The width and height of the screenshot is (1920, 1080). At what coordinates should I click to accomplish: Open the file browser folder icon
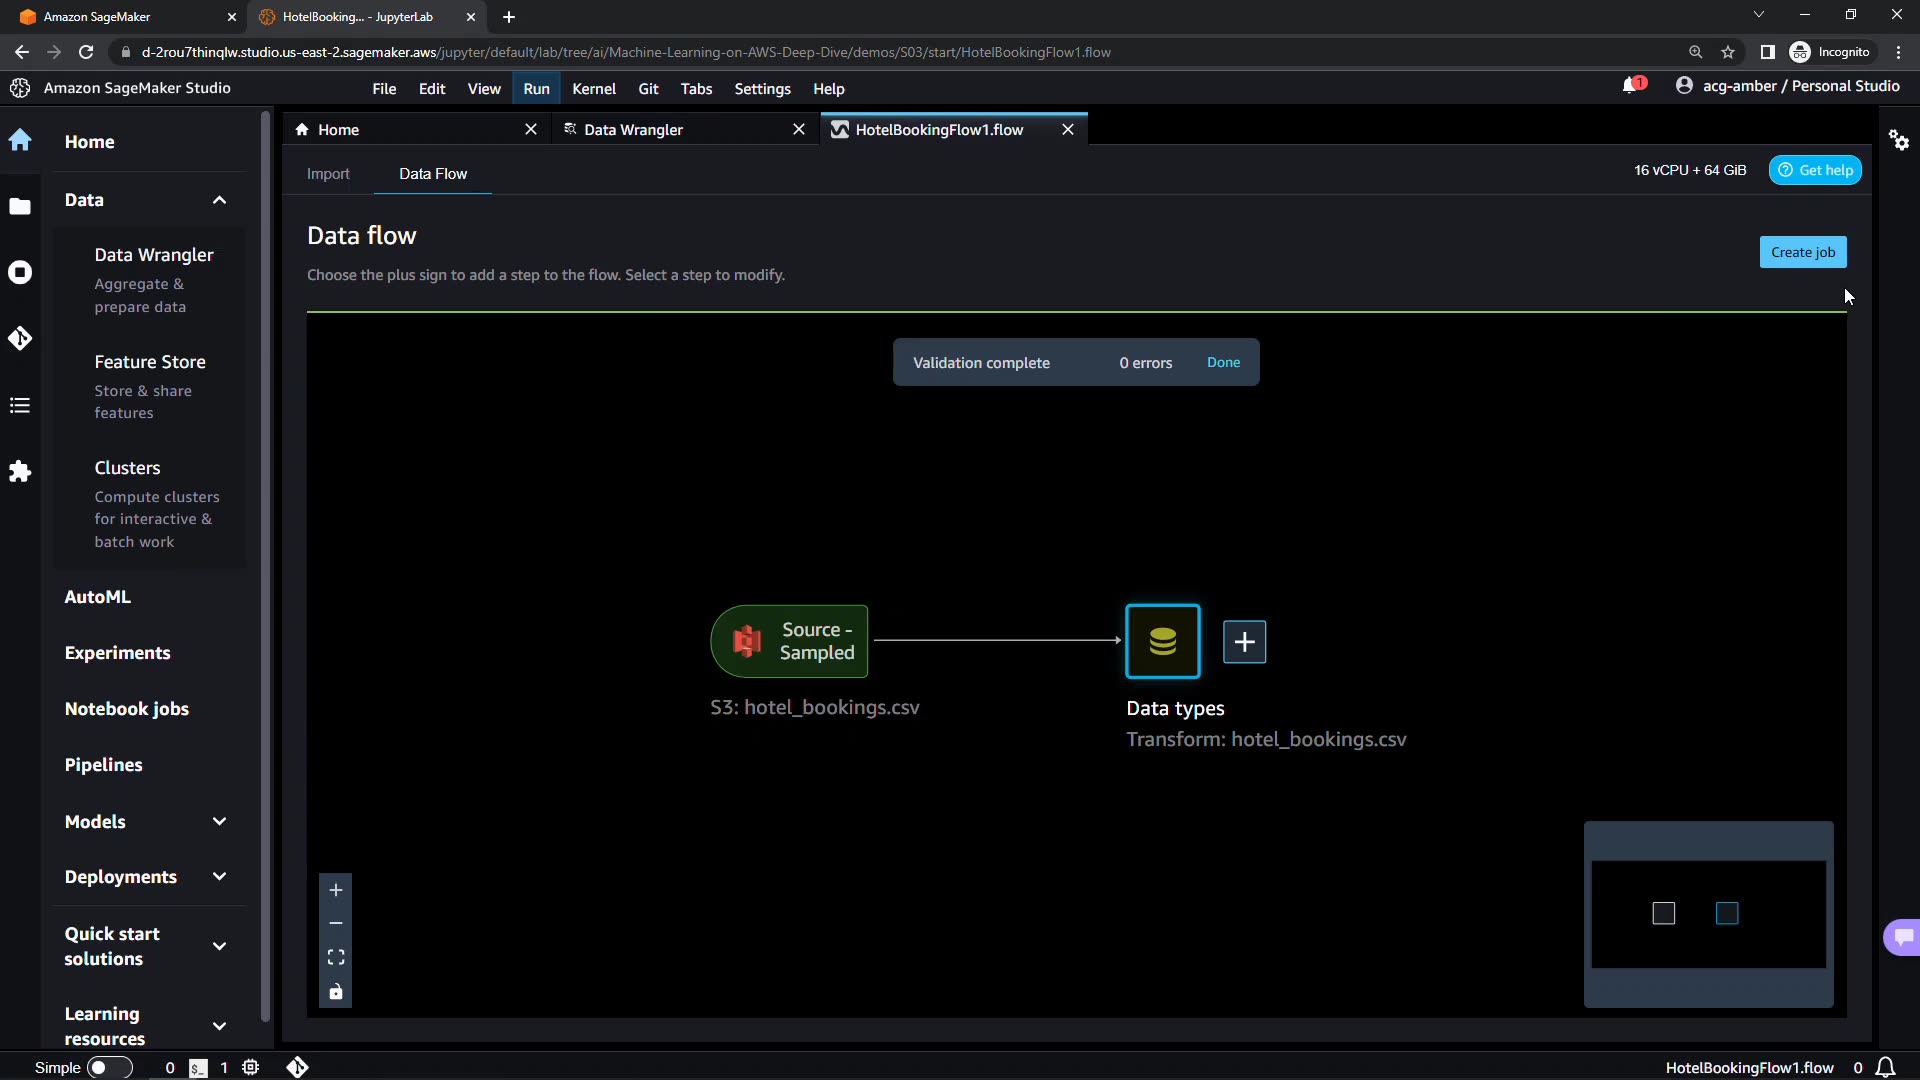tap(20, 207)
